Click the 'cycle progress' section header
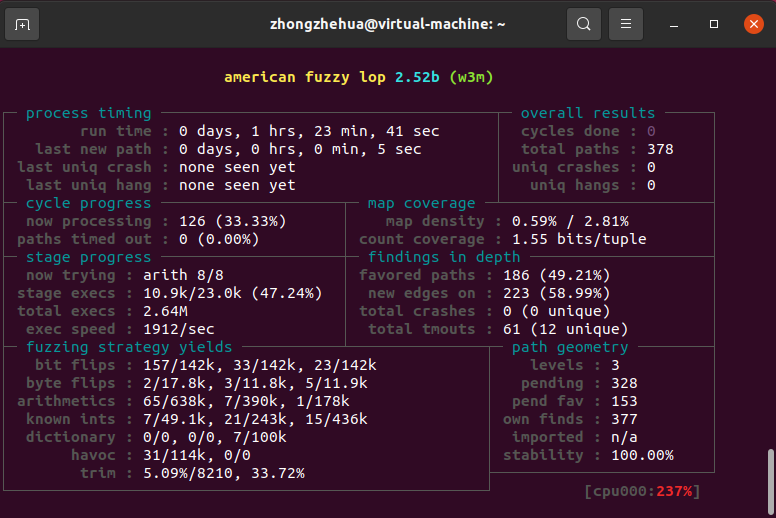Viewport: 776px width, 518px height. (x=88, y=203)
